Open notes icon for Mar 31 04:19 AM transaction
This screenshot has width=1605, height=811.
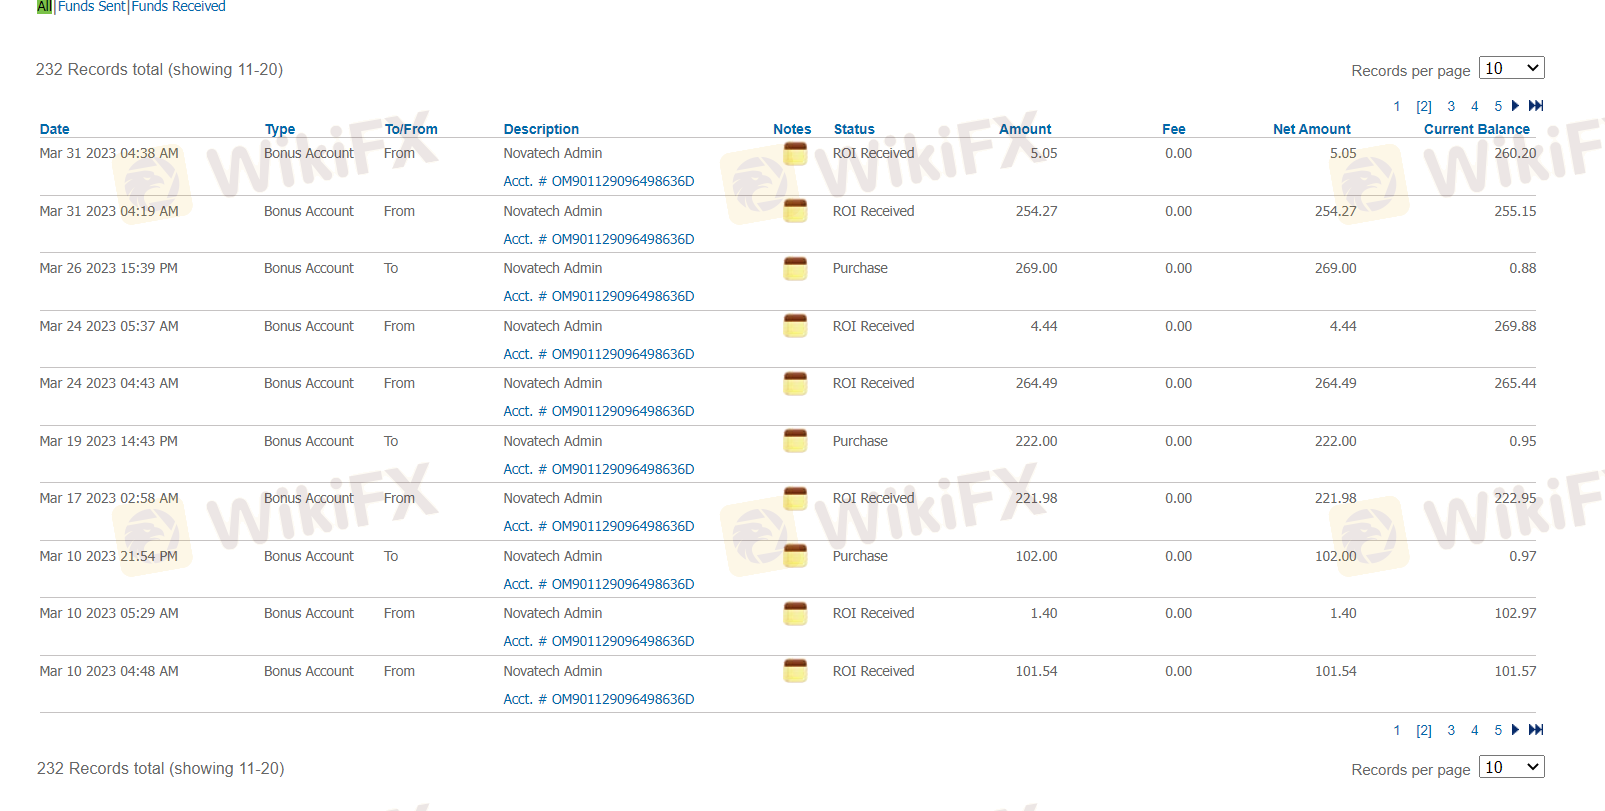pos(795,211)
